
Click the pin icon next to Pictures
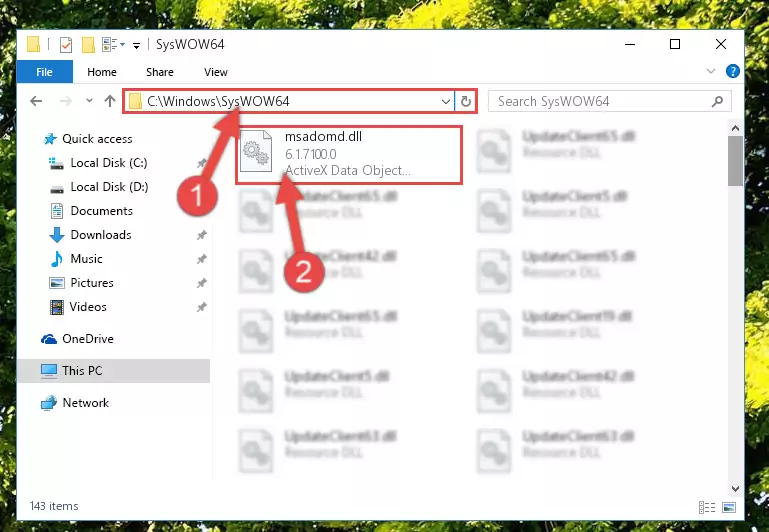(202, 283)
